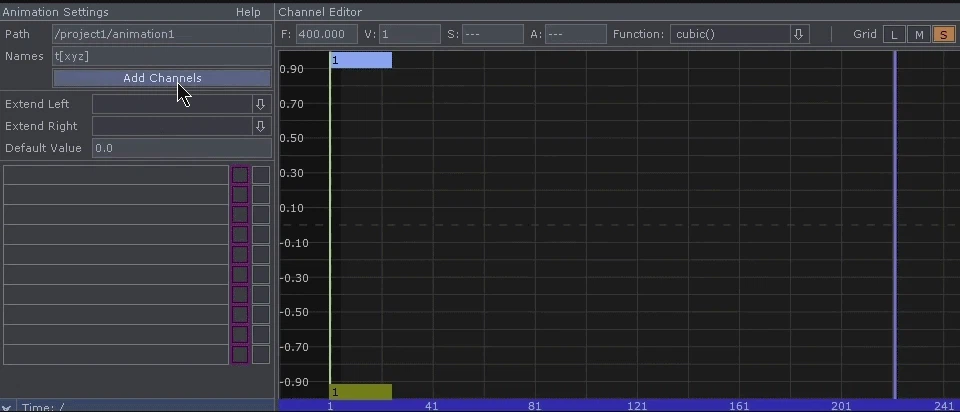Click the topmost empty channel name row
This screenshot has height=412, width=960.
point(116,174)
